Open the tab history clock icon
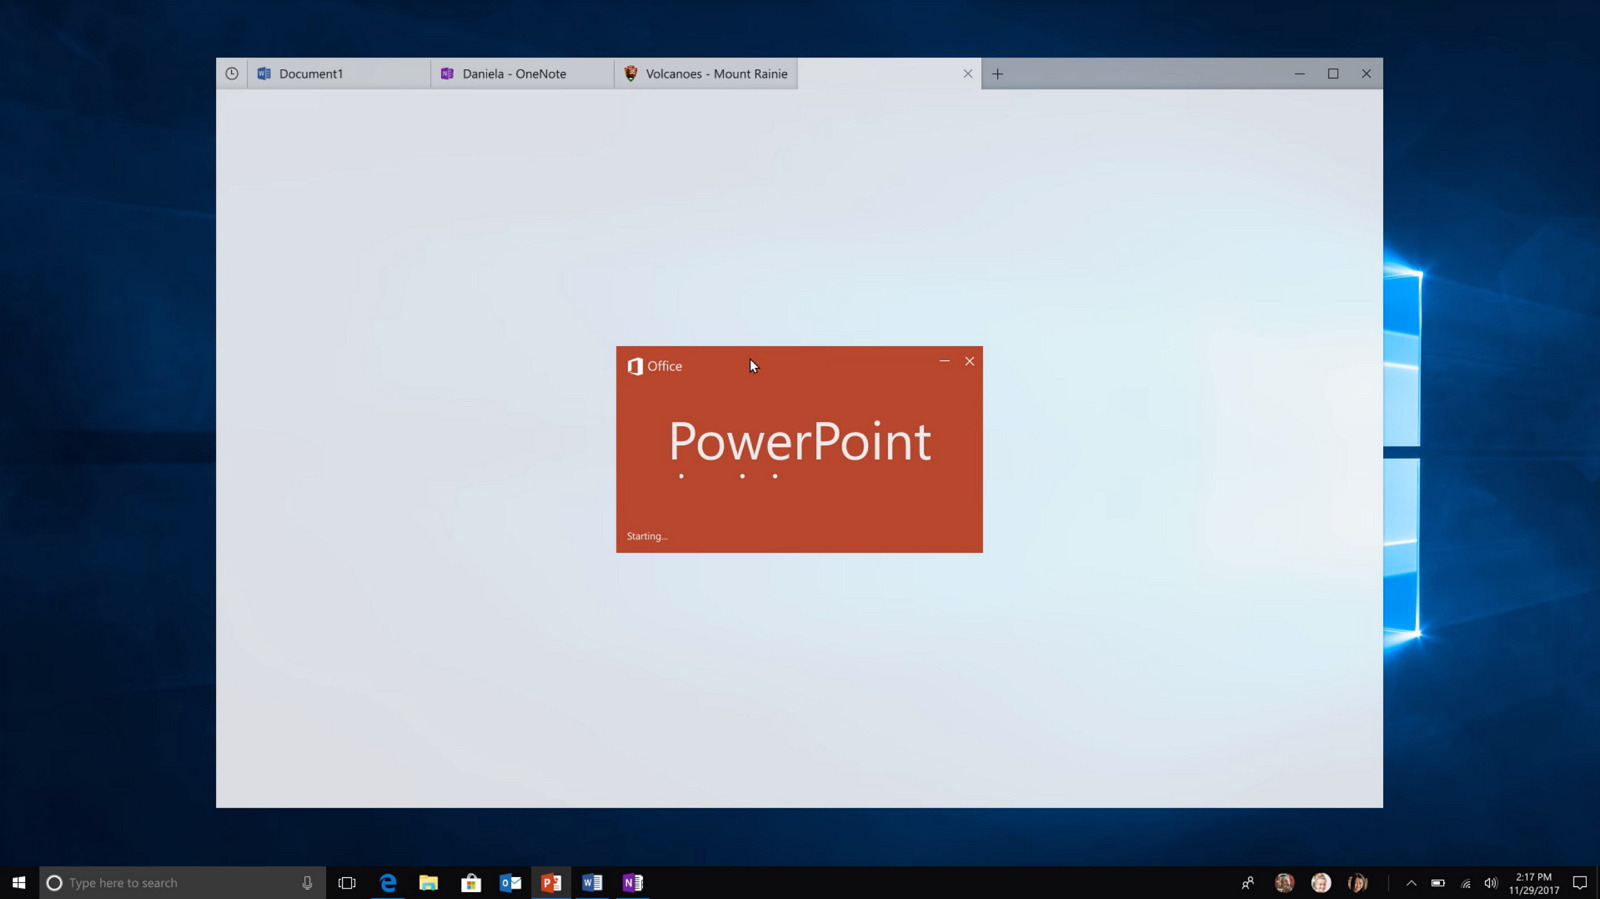 pyautogui.click(x=232, y=73)
